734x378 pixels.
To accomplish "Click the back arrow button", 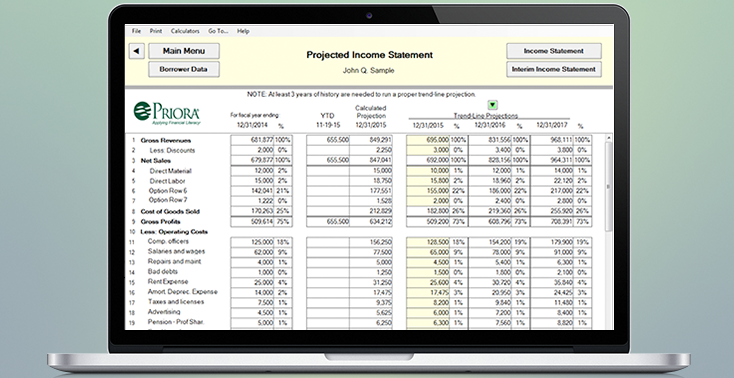I will (137, 51).
